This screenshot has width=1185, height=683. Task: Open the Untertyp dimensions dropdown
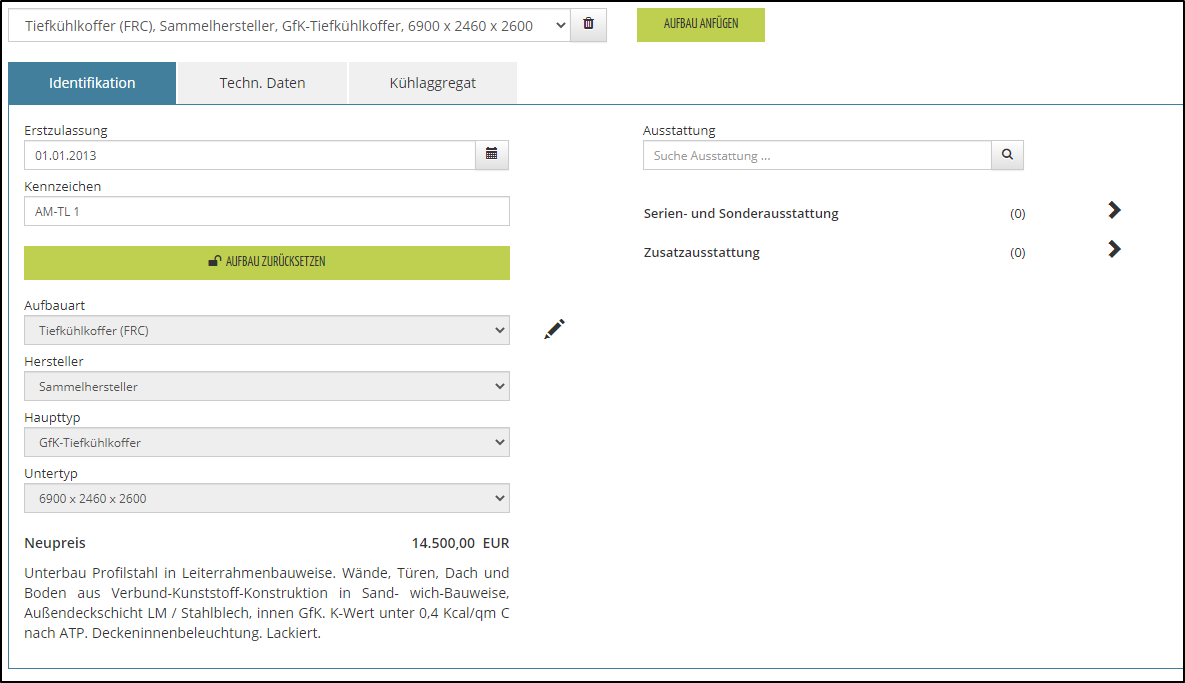click(266, 498)
